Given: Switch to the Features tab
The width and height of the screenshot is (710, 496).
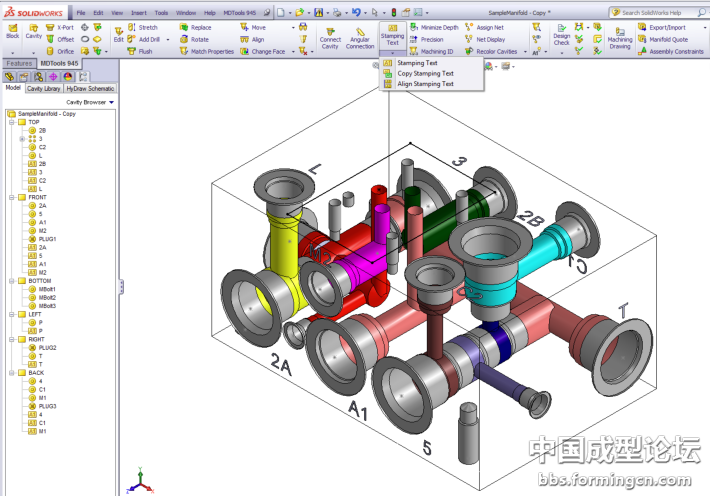Looking at the screenshot, I should click(18, 63).
